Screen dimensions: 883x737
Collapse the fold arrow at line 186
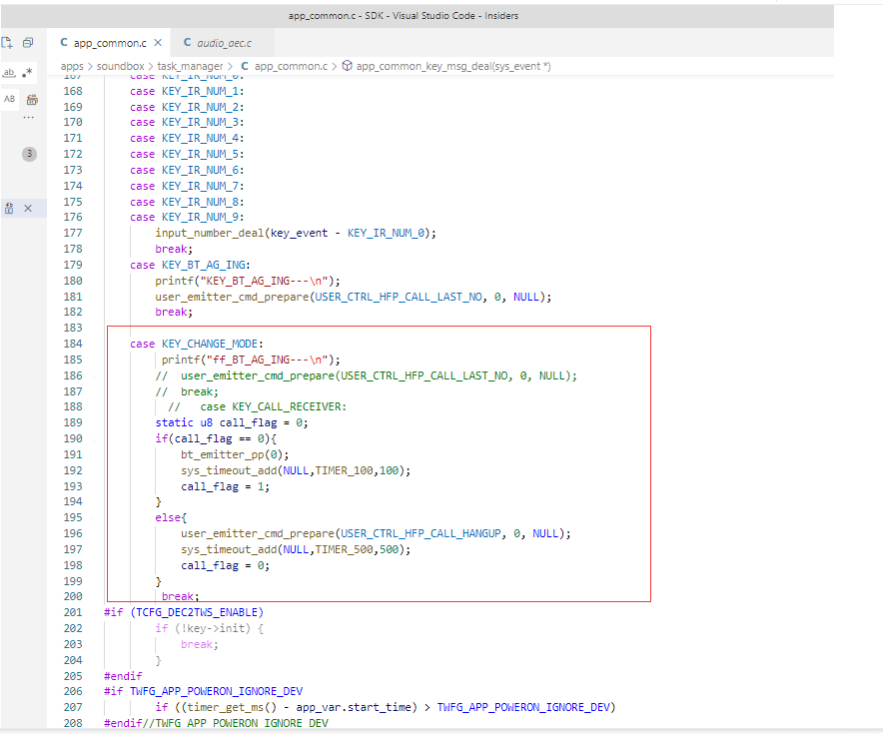[x=94, y=376]
